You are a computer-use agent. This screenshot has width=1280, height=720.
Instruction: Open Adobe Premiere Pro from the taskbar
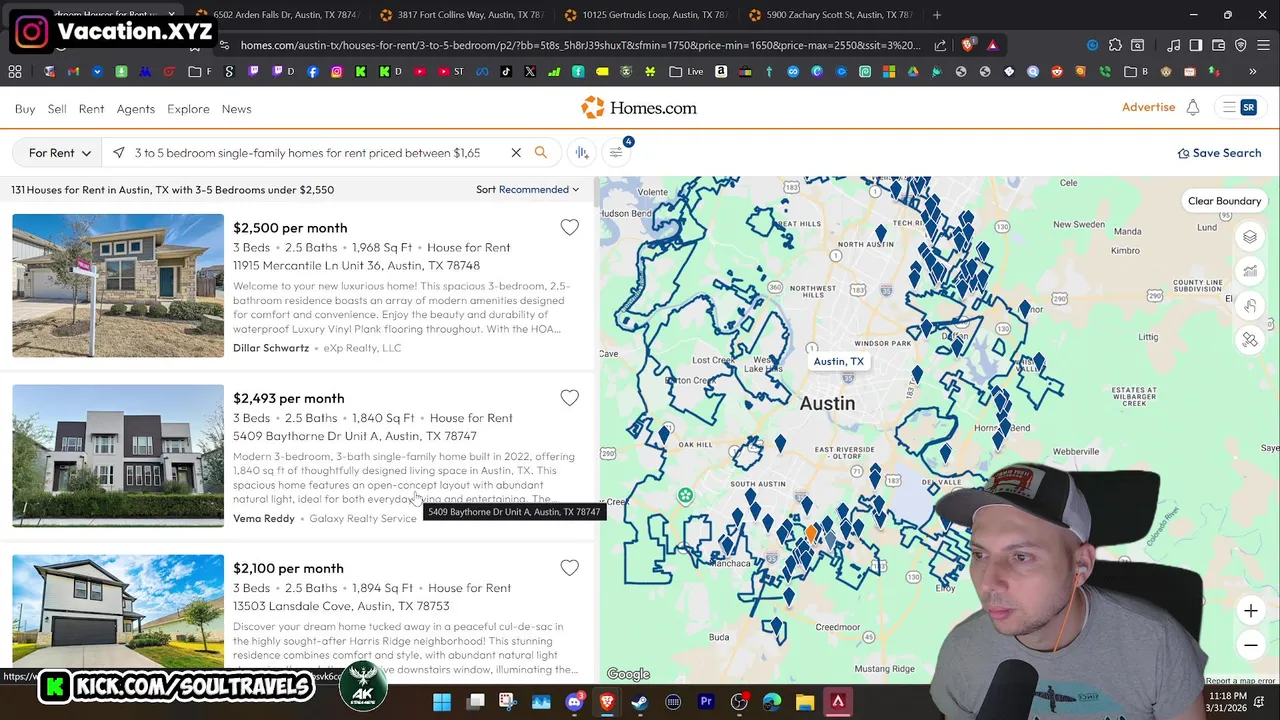(x=706, y=702)
